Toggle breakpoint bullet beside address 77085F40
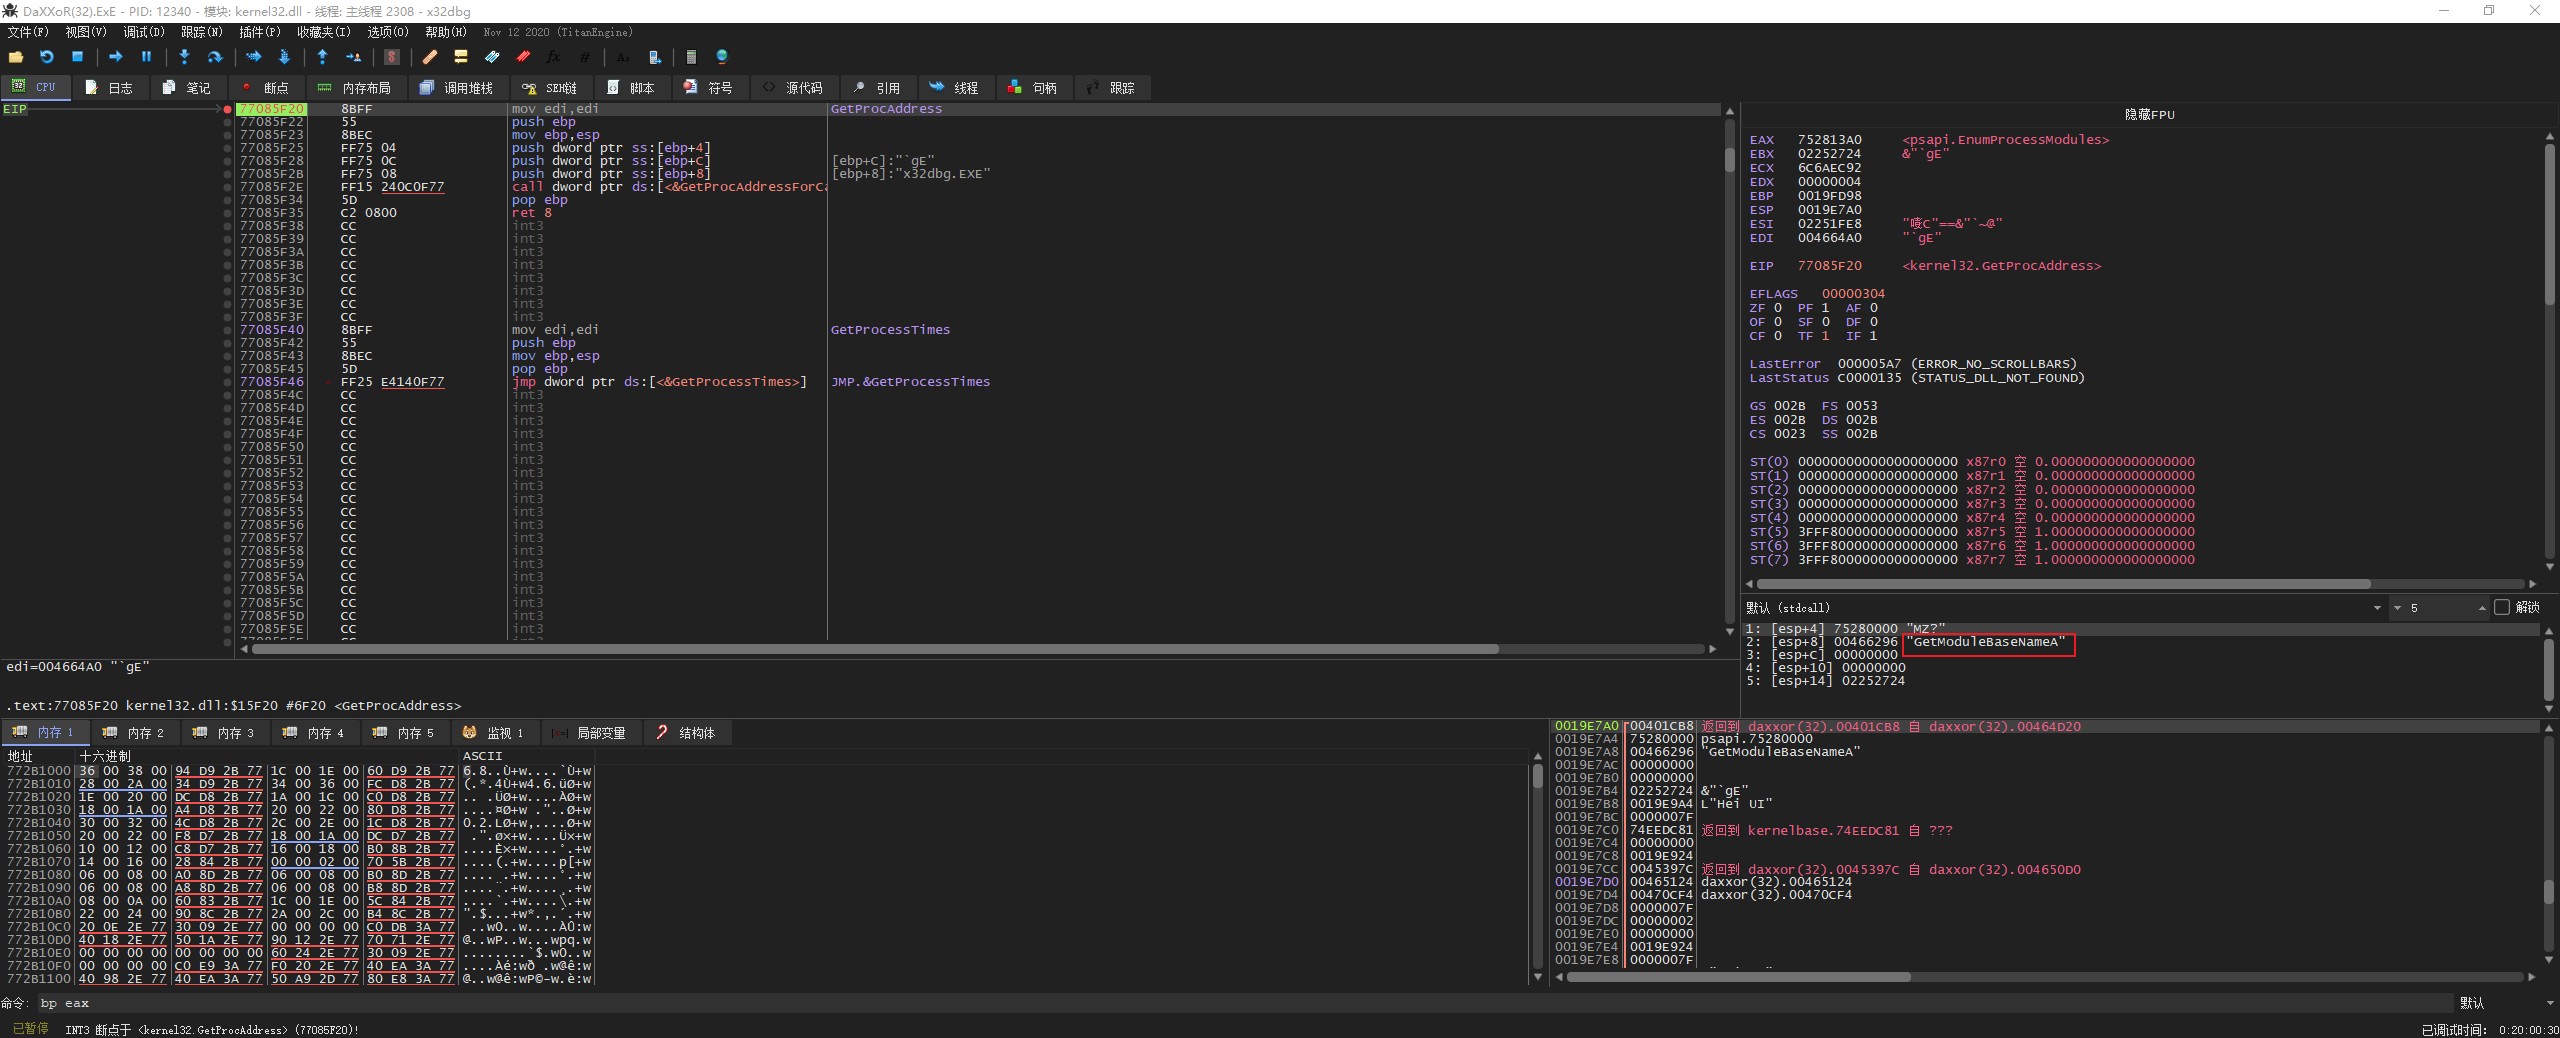Image resolution: width=2560 pixels, height=1038 pixels. coord(228,330)
